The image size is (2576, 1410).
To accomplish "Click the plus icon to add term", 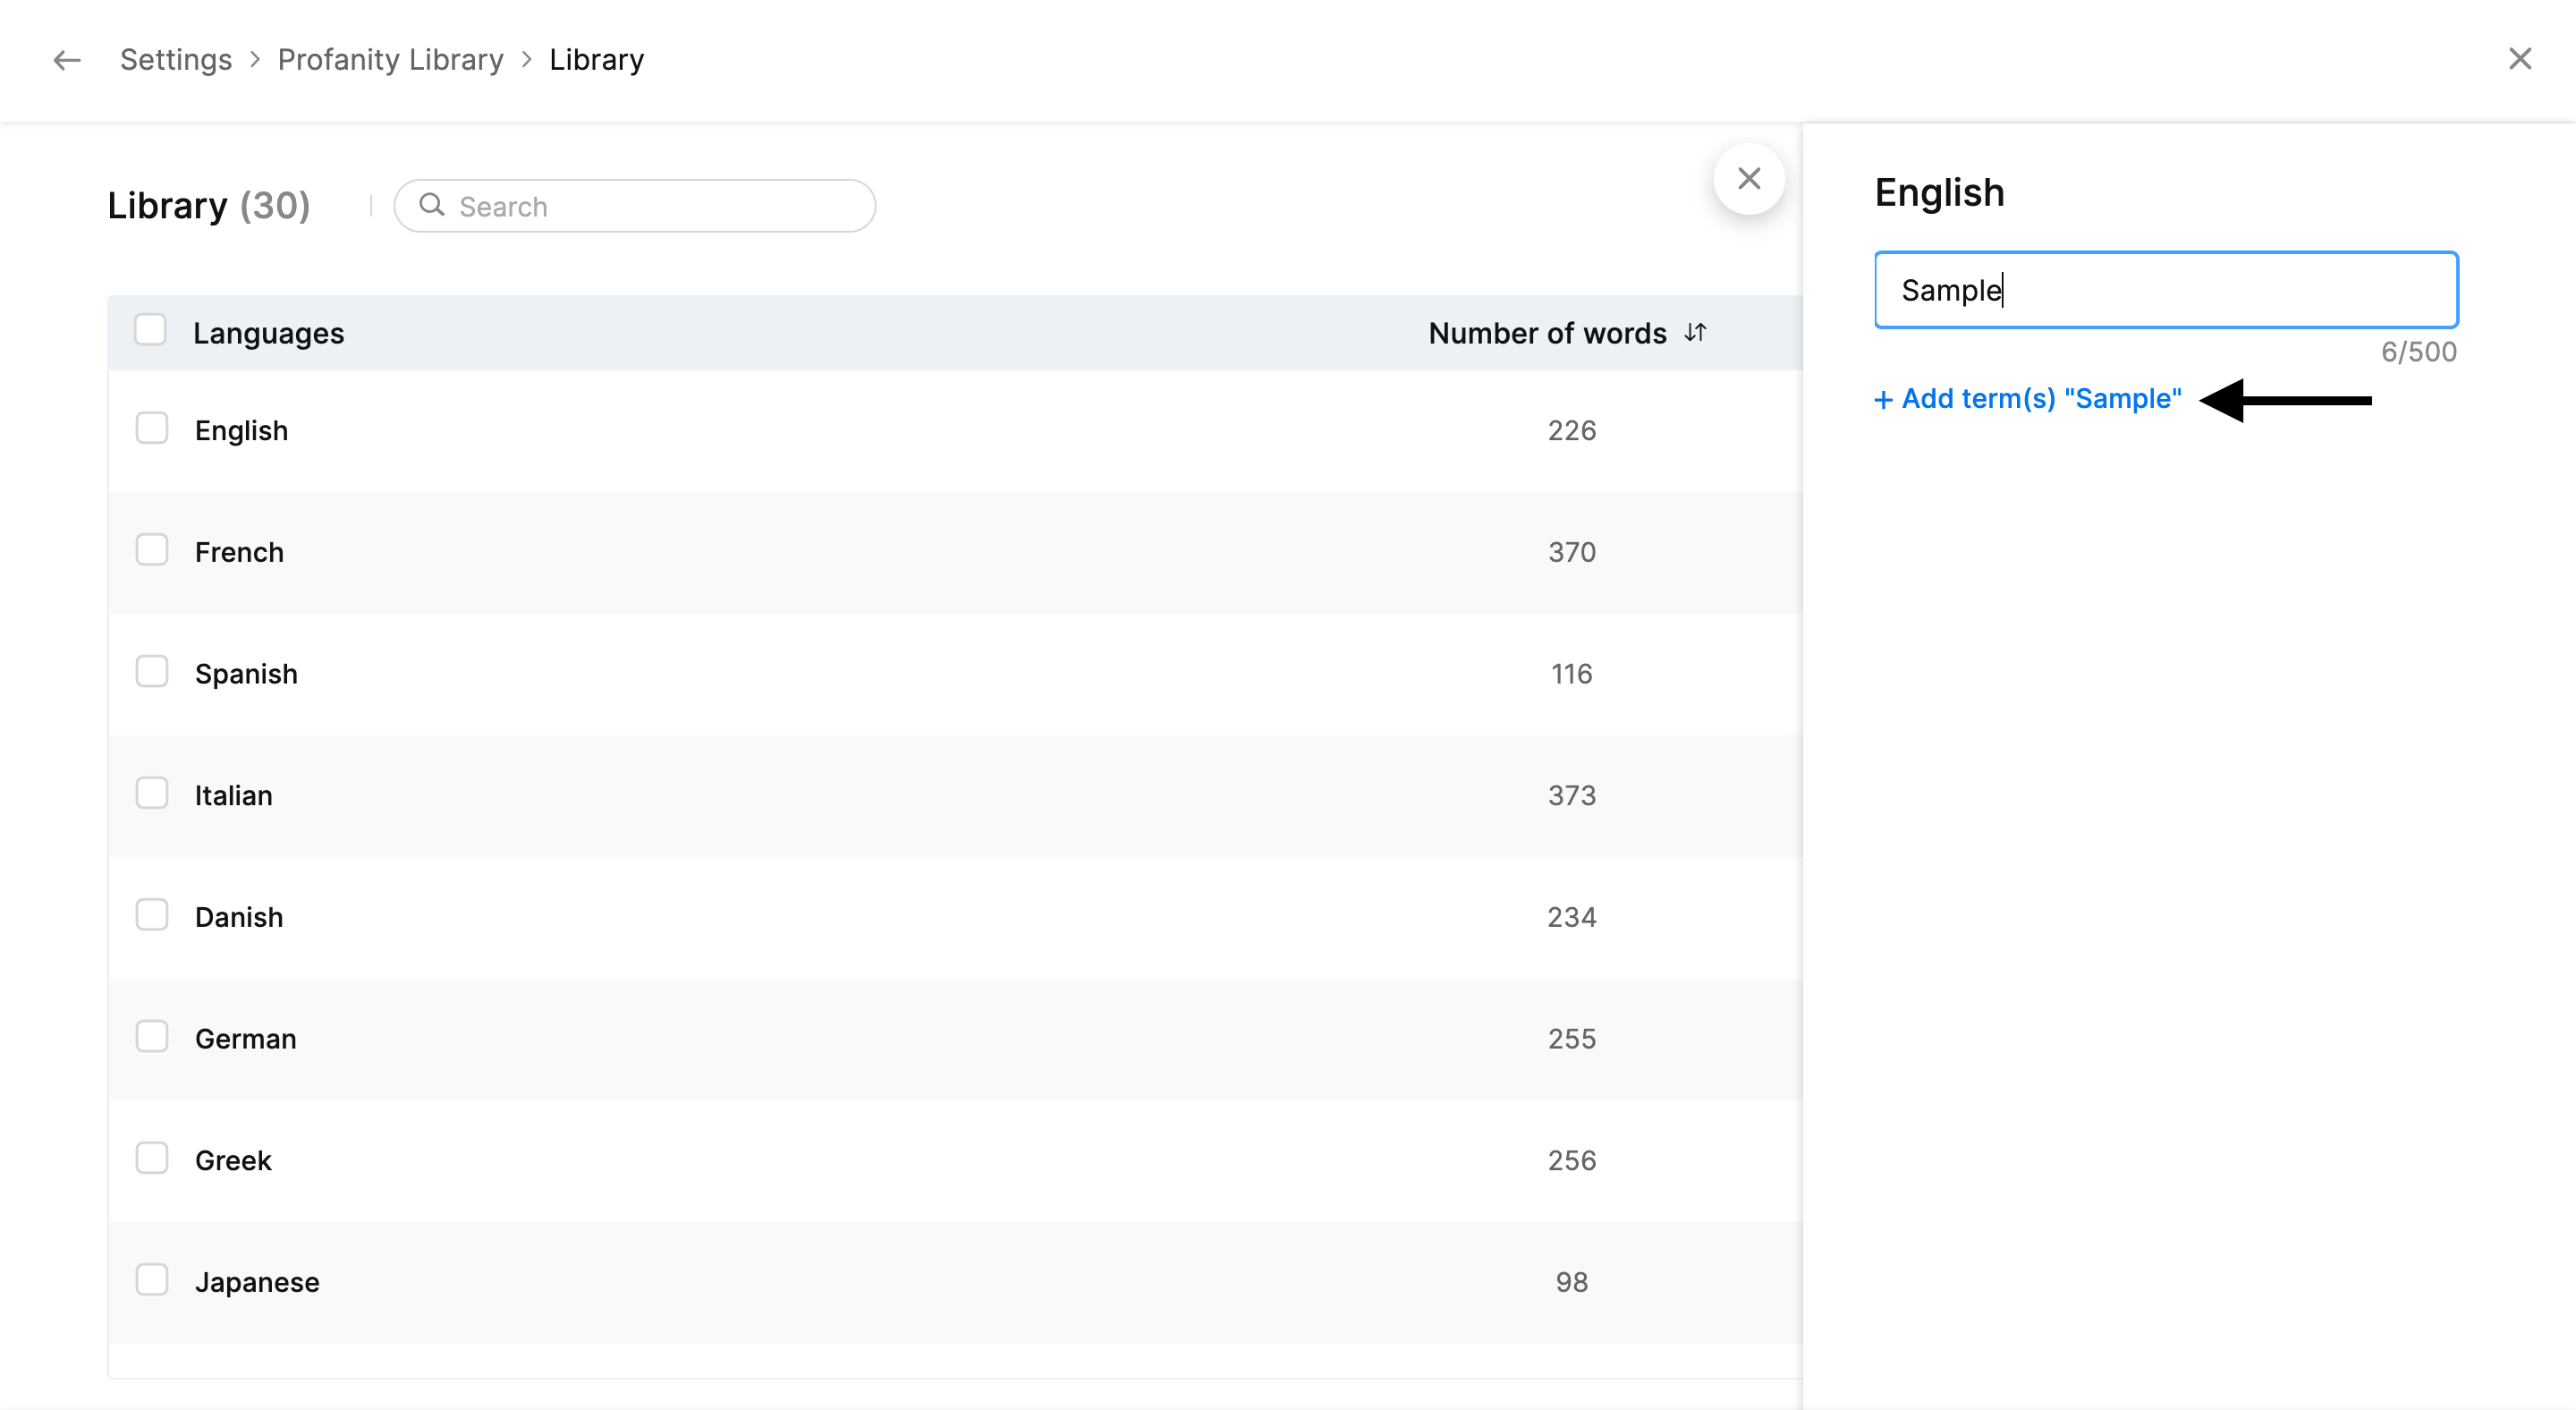I will tap(1883, 400).
